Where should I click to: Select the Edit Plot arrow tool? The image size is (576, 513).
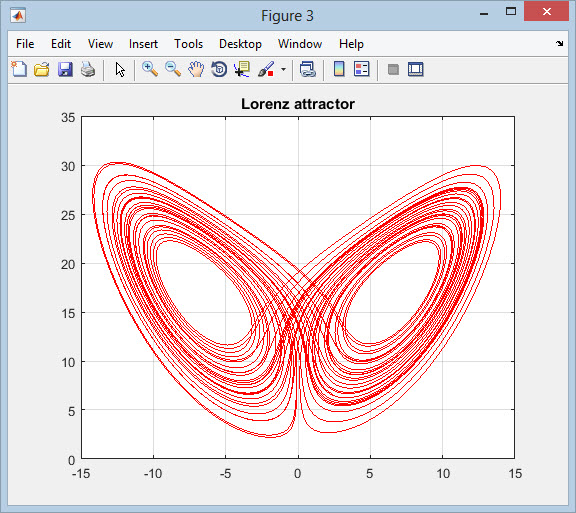click(120, 69)
